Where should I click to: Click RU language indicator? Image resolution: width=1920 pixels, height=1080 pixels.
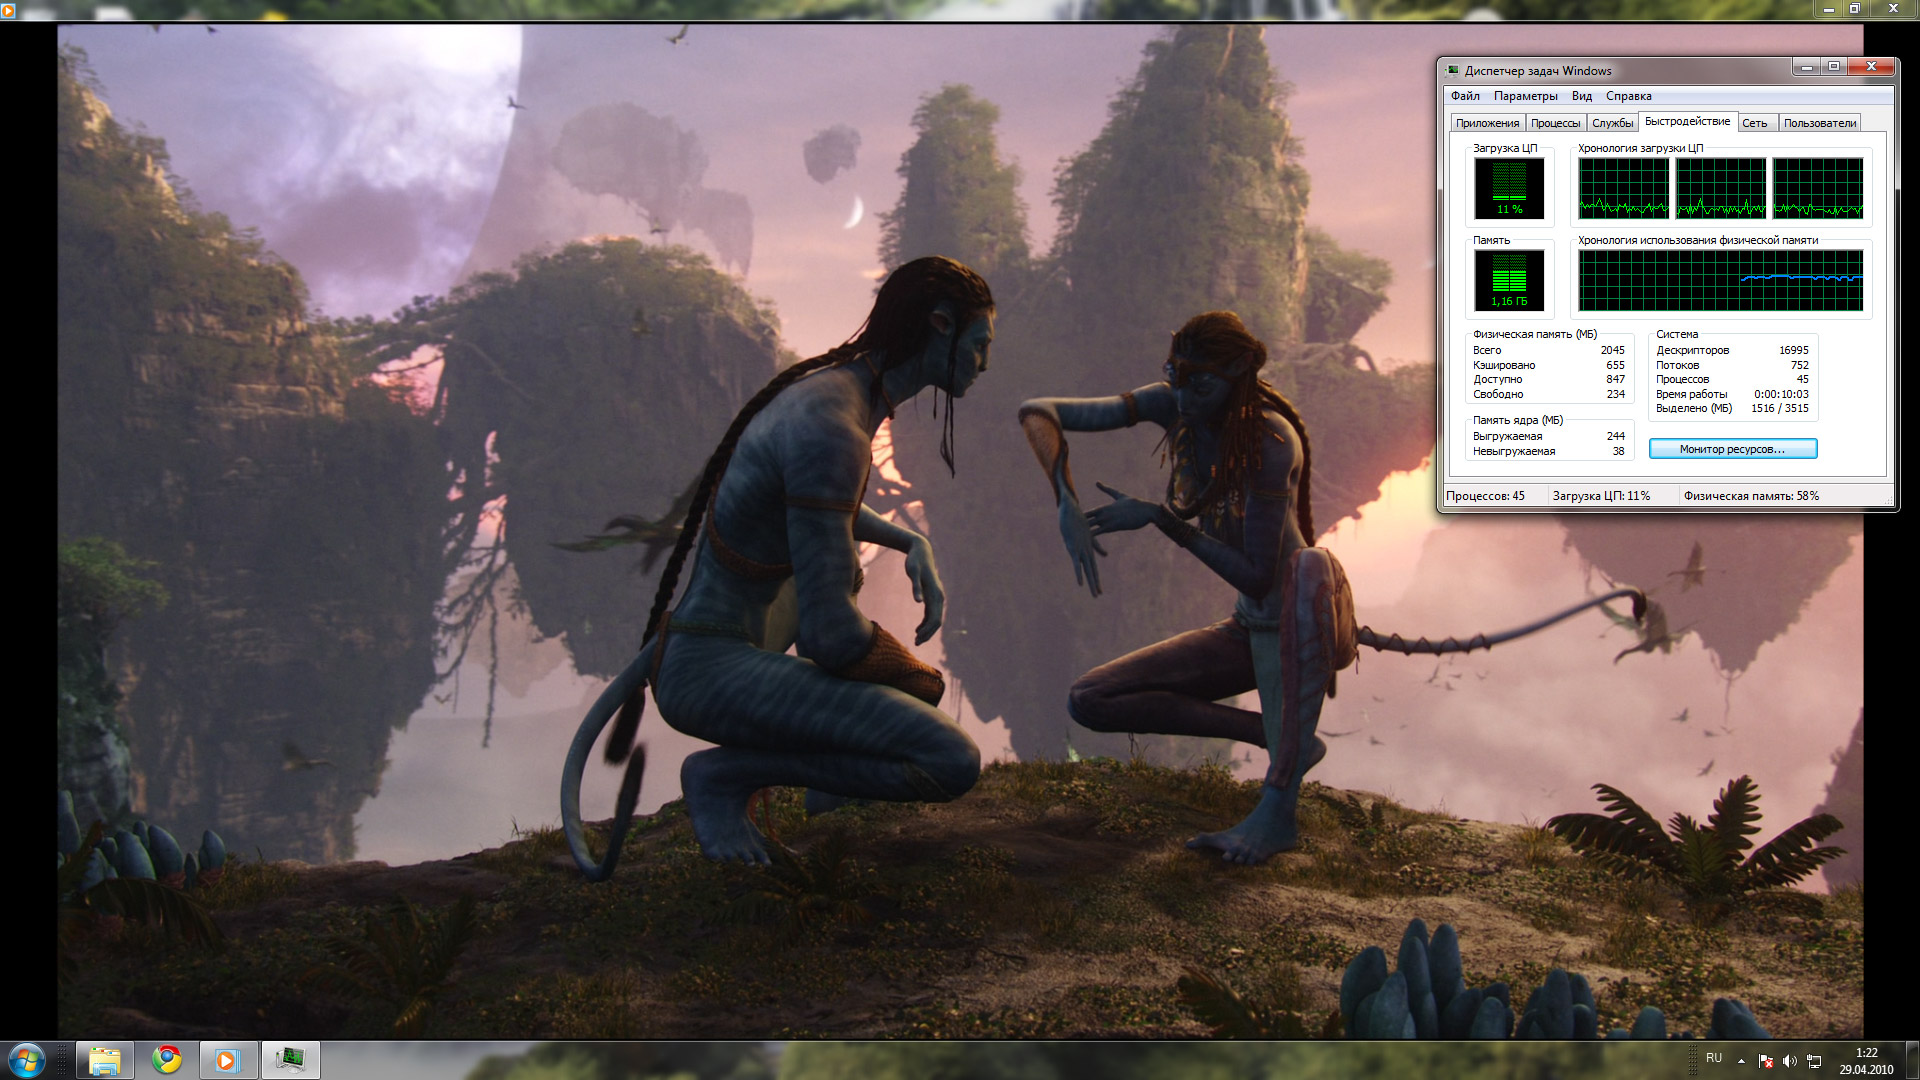pyautogui.click(x=1714, y=1058)
